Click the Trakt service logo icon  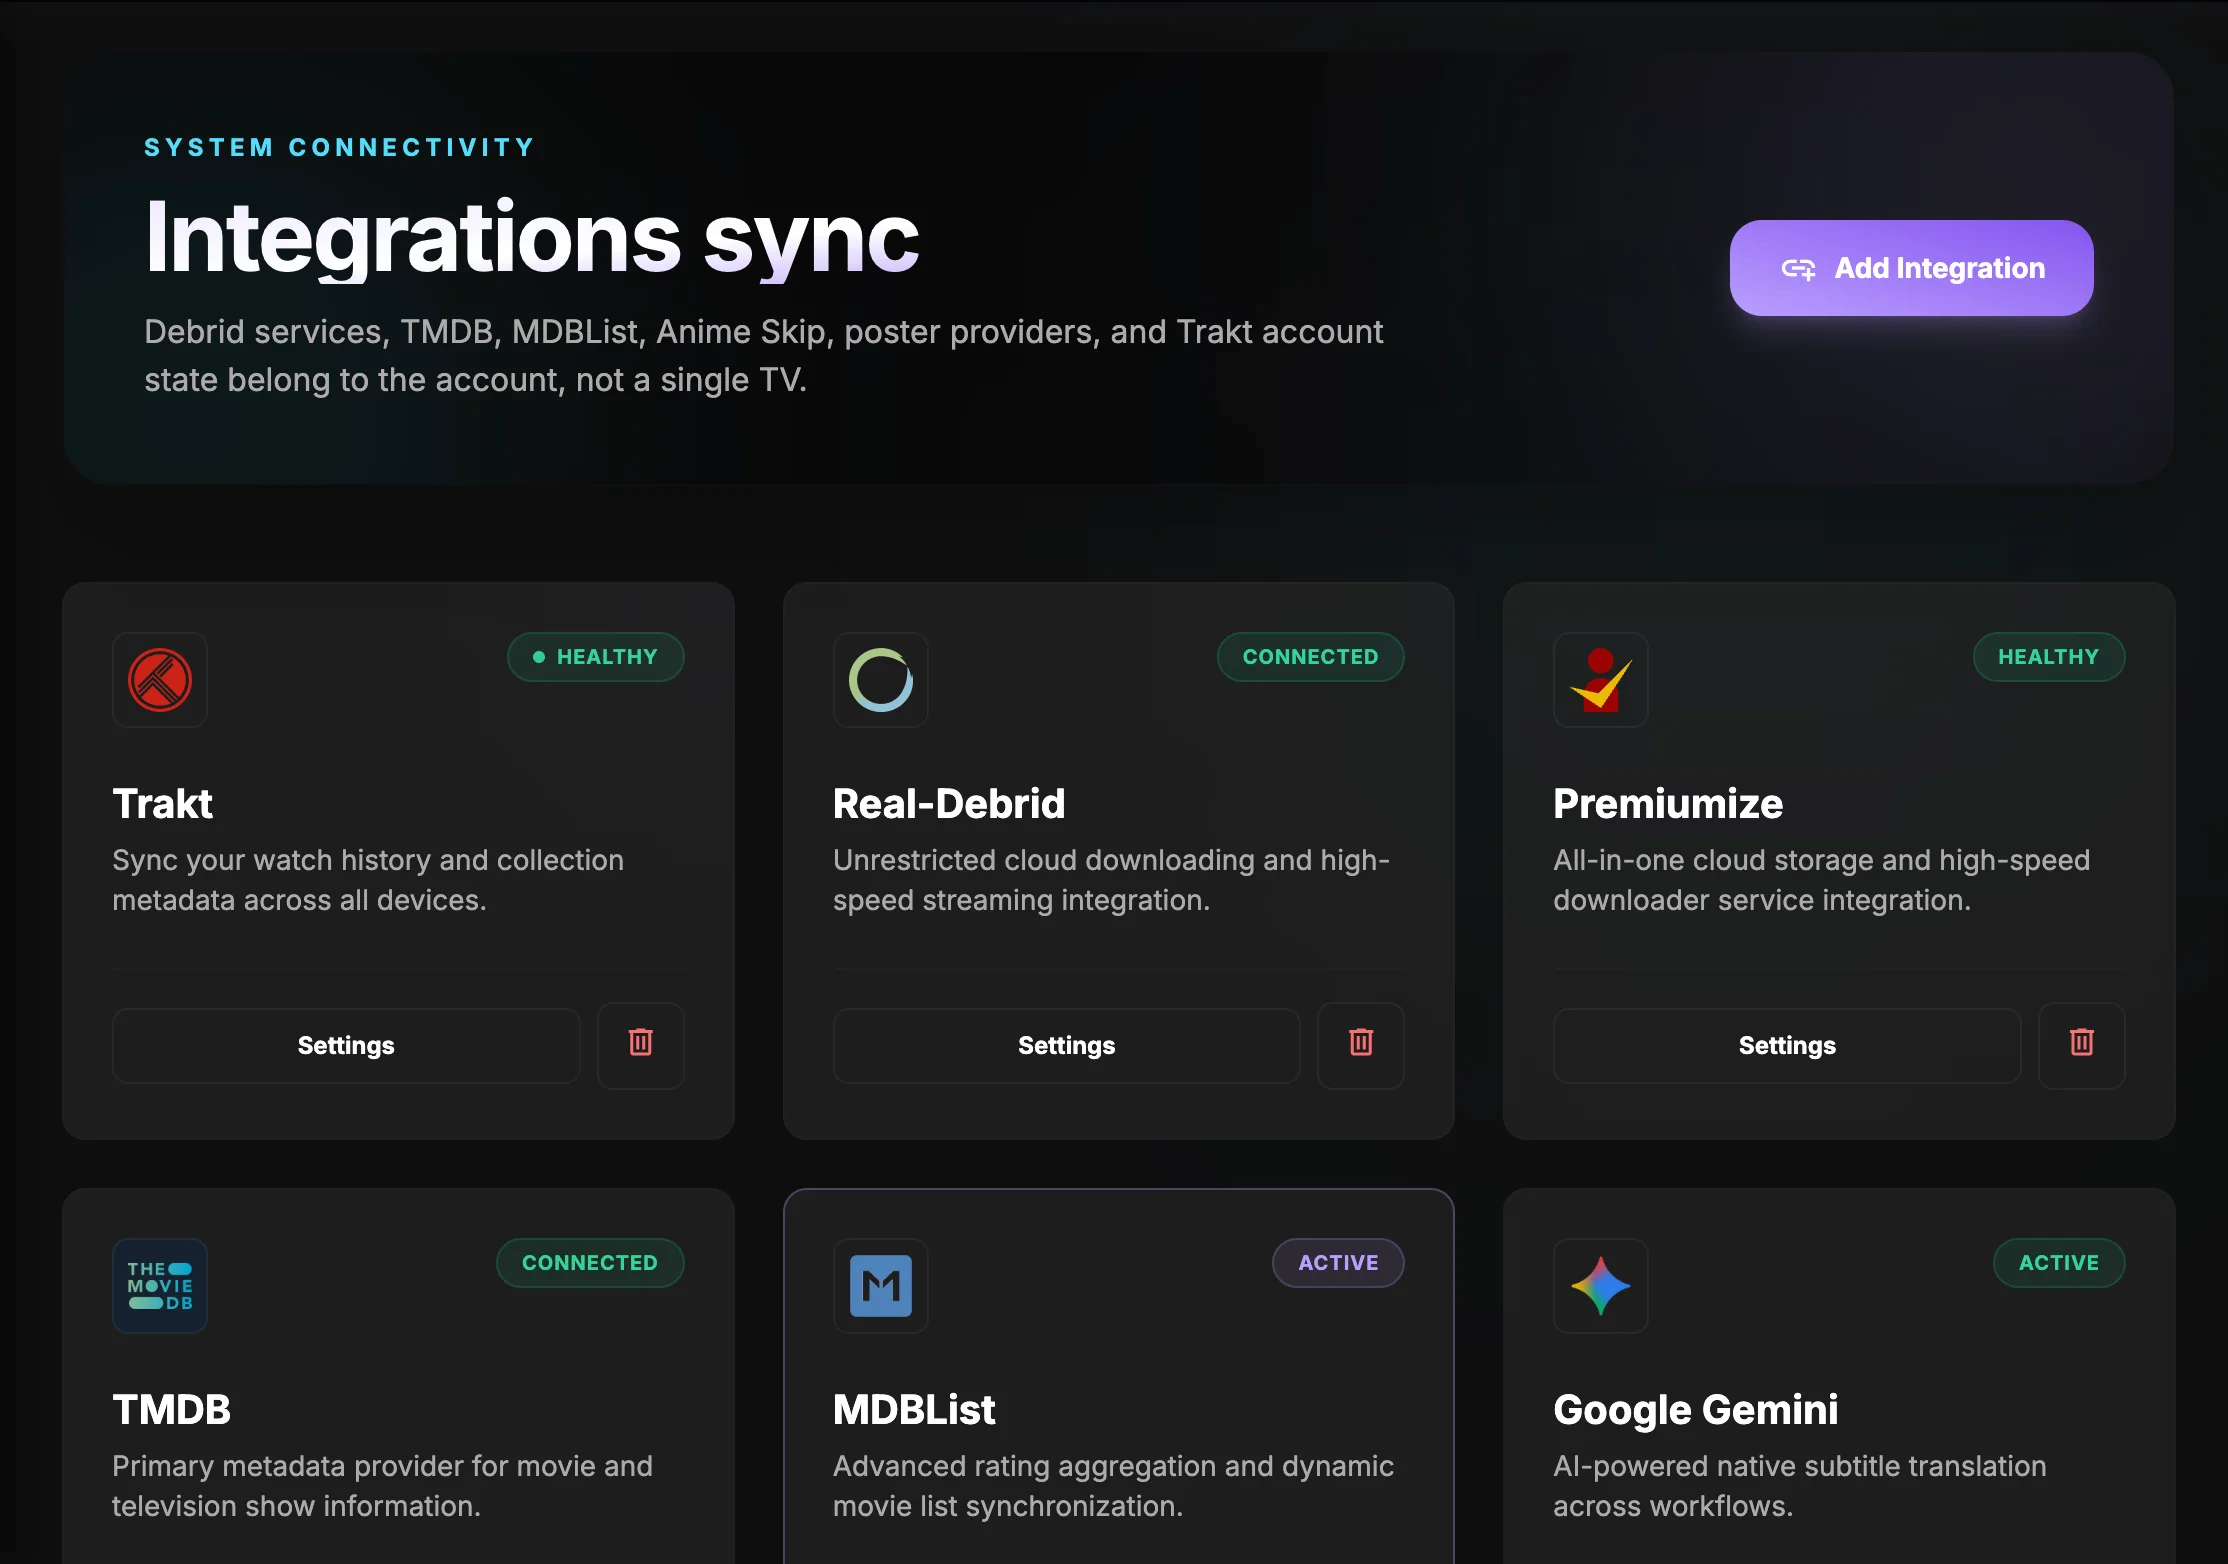tap(159, 680)
